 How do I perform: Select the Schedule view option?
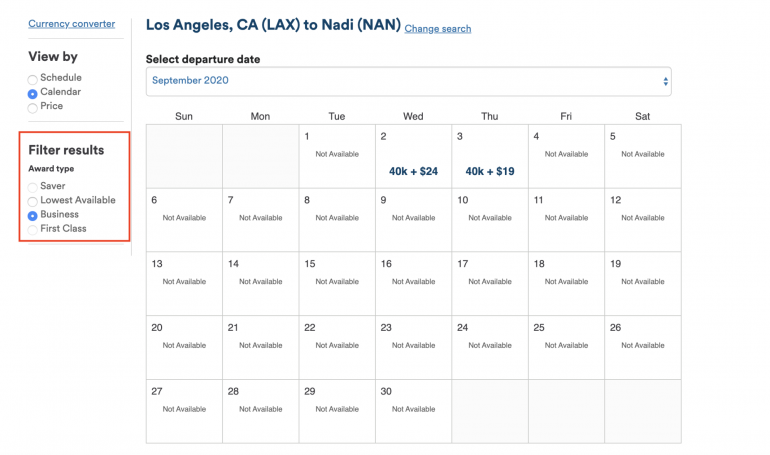(33, 78)
